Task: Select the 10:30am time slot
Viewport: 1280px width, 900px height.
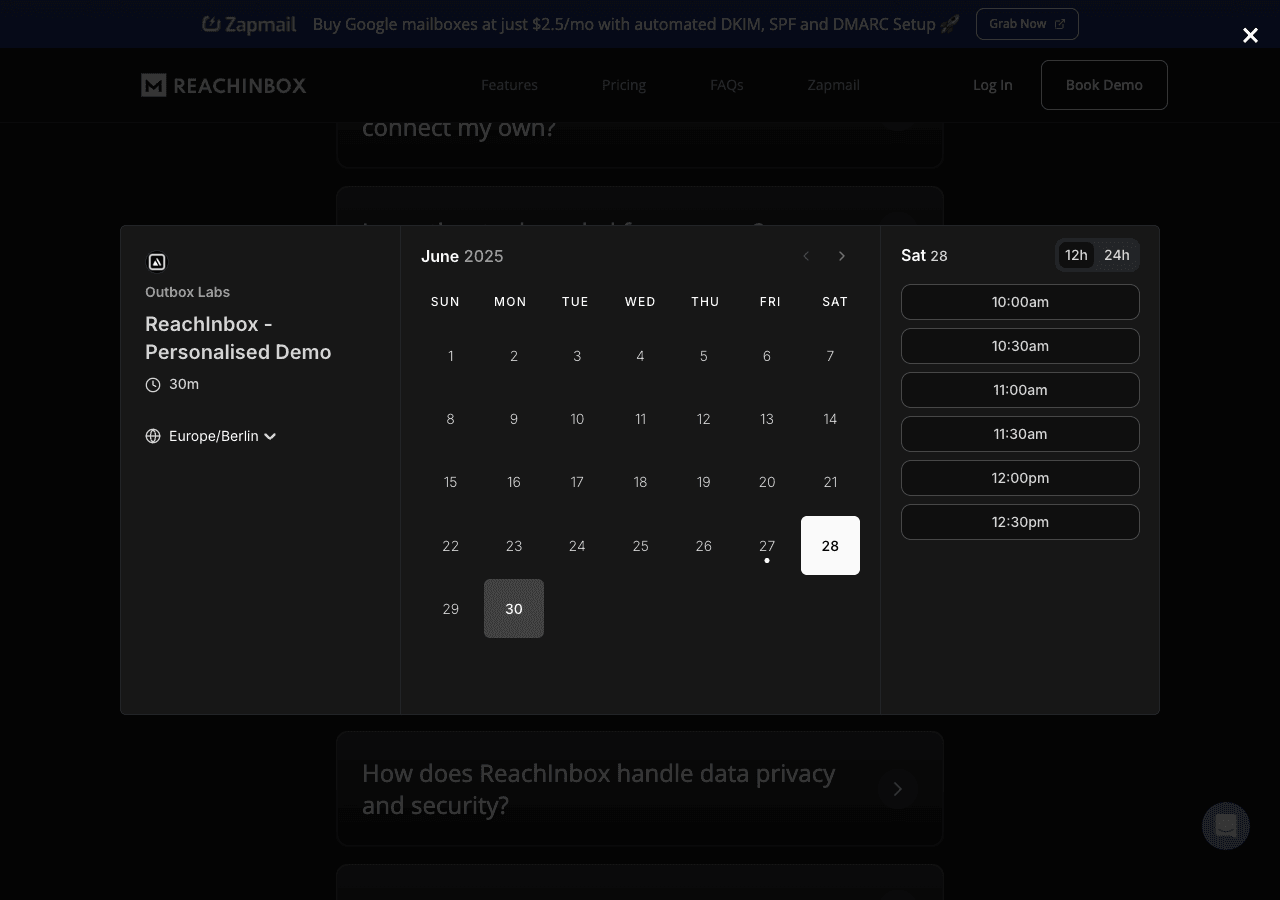Action: coord(1020,346)
